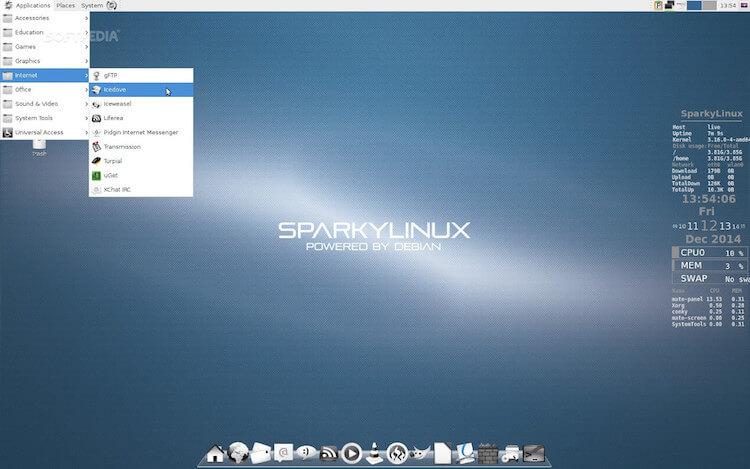Expand the Games submenu
Screen dimensions: 750x469
point(45,47)
